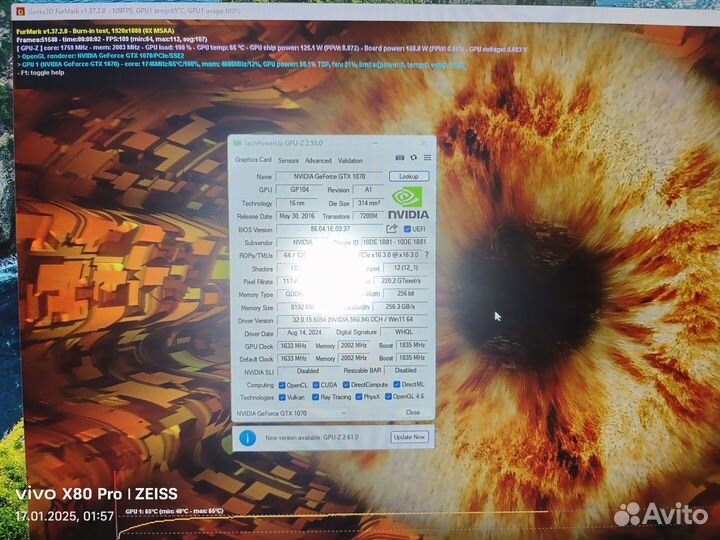Screen dimensions: 720x540
Task: Click the New version available GPU-Z message
Action: coord(312,438)
